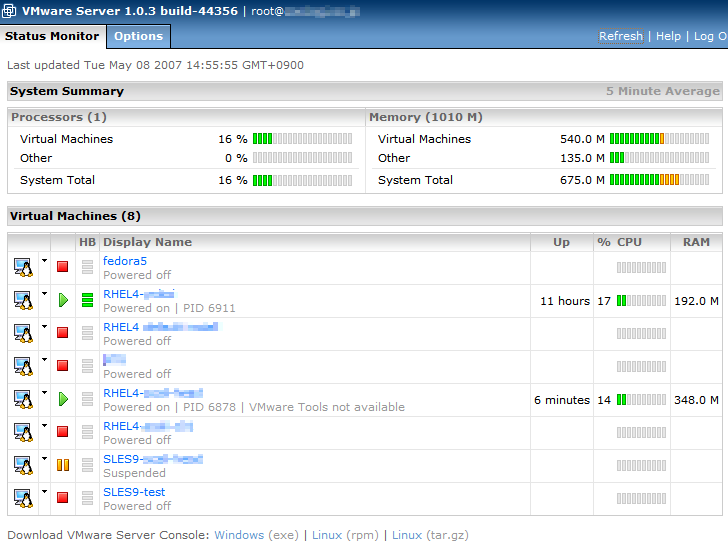Click grey heartbeat icon for PID 6878 VM
The height and width of the screenshot is (546, 728).
click(x=87, y=399)
